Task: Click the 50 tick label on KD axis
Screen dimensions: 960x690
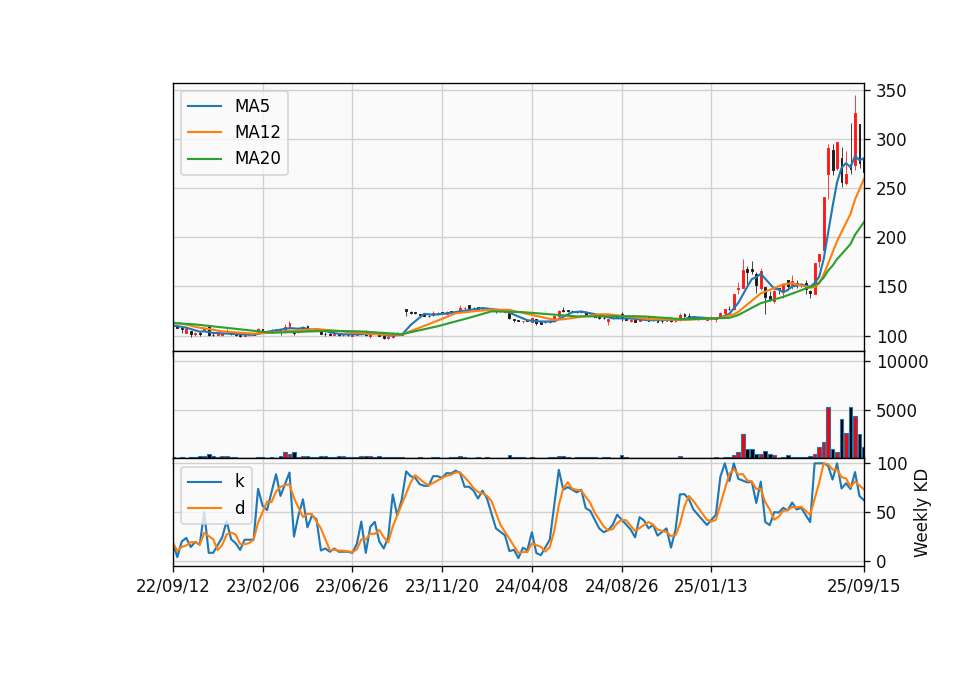Action: [x=886, y=513]
